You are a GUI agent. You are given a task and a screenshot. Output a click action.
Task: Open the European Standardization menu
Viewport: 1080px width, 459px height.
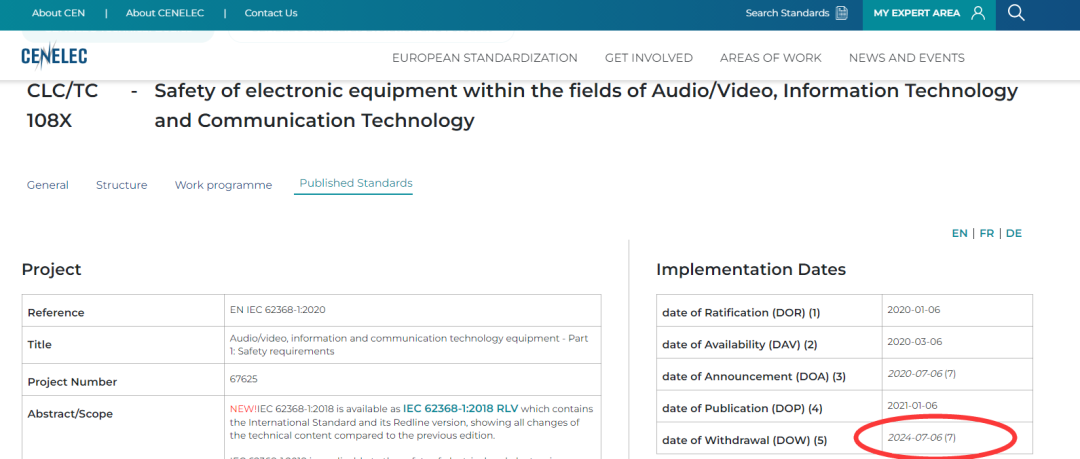(x=485, y=58)
